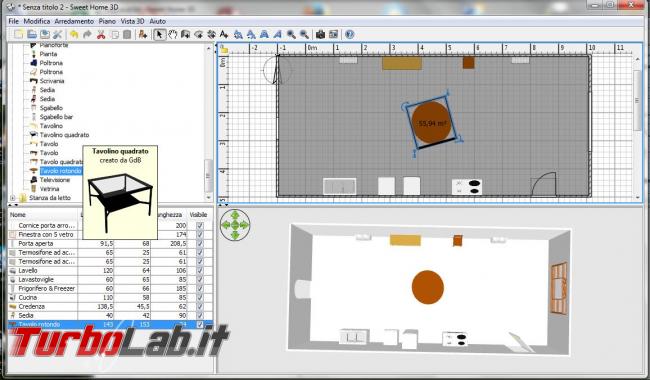Toggle the bold text style icon

point(264,34)
